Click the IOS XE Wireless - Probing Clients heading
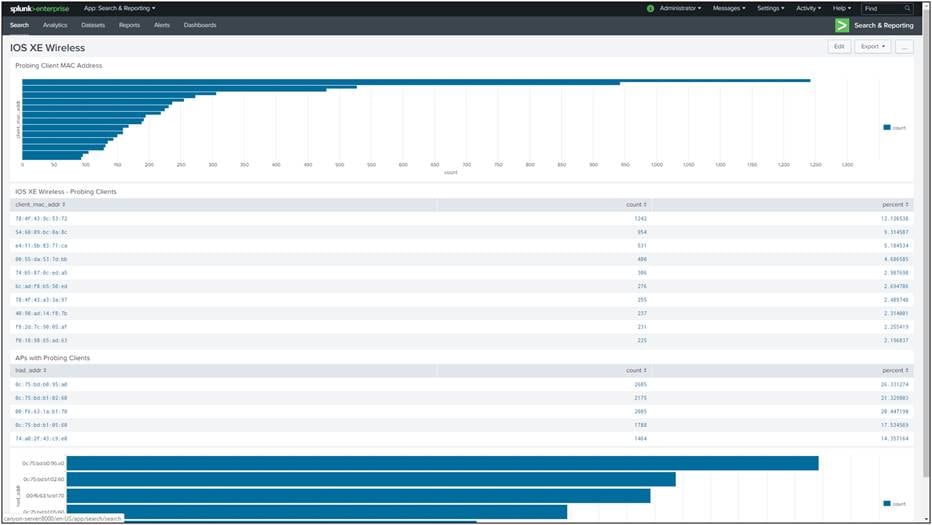Viewport: 932px width, 525px height. pos(65,191)
